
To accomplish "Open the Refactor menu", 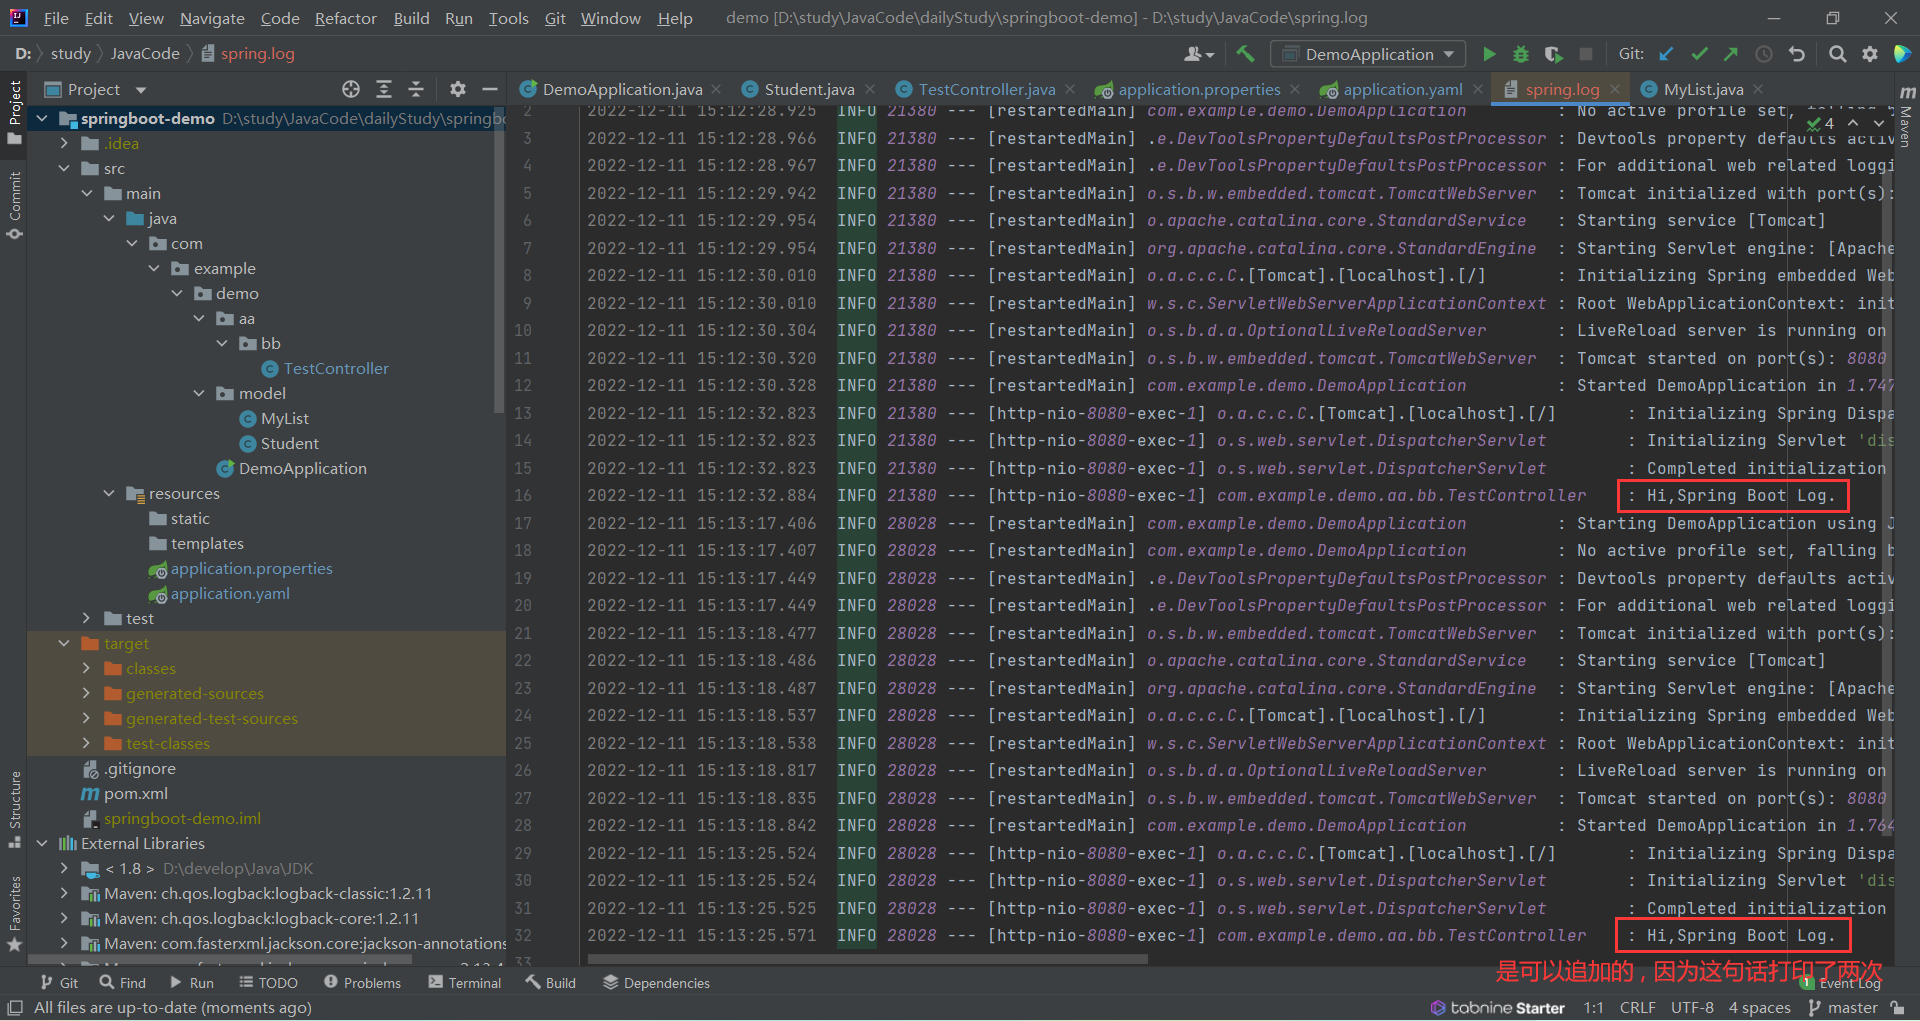I will (x=345, y=18).
